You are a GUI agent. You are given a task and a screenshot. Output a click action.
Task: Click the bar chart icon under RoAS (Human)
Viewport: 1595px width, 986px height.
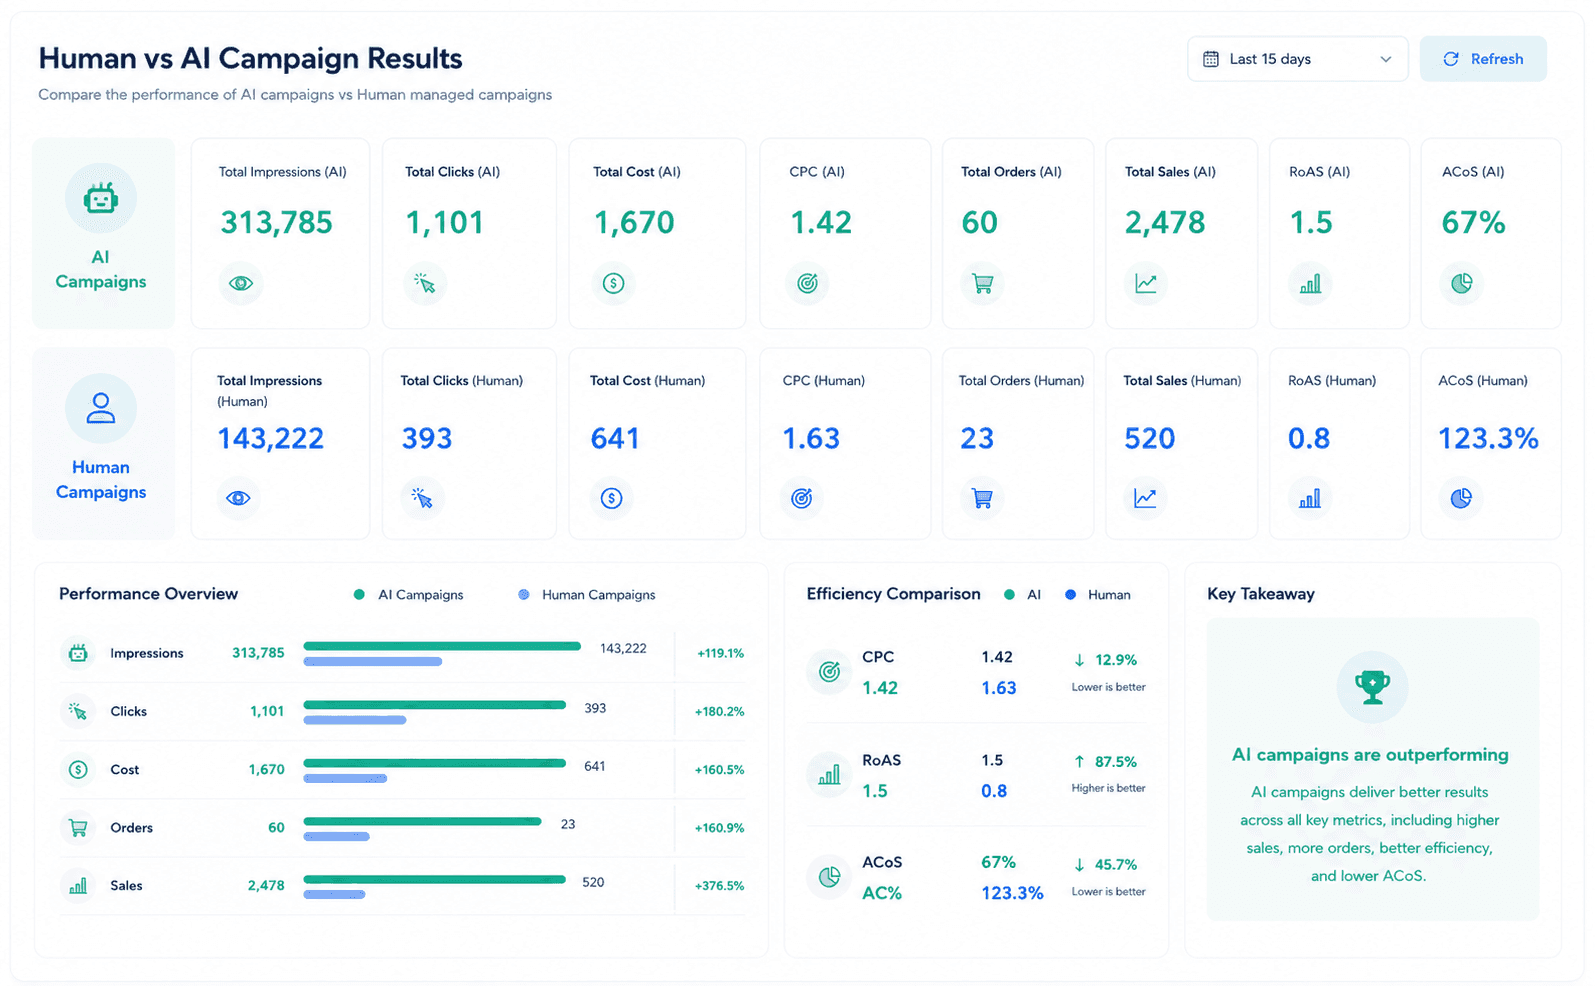click(x=1310, y=498)
